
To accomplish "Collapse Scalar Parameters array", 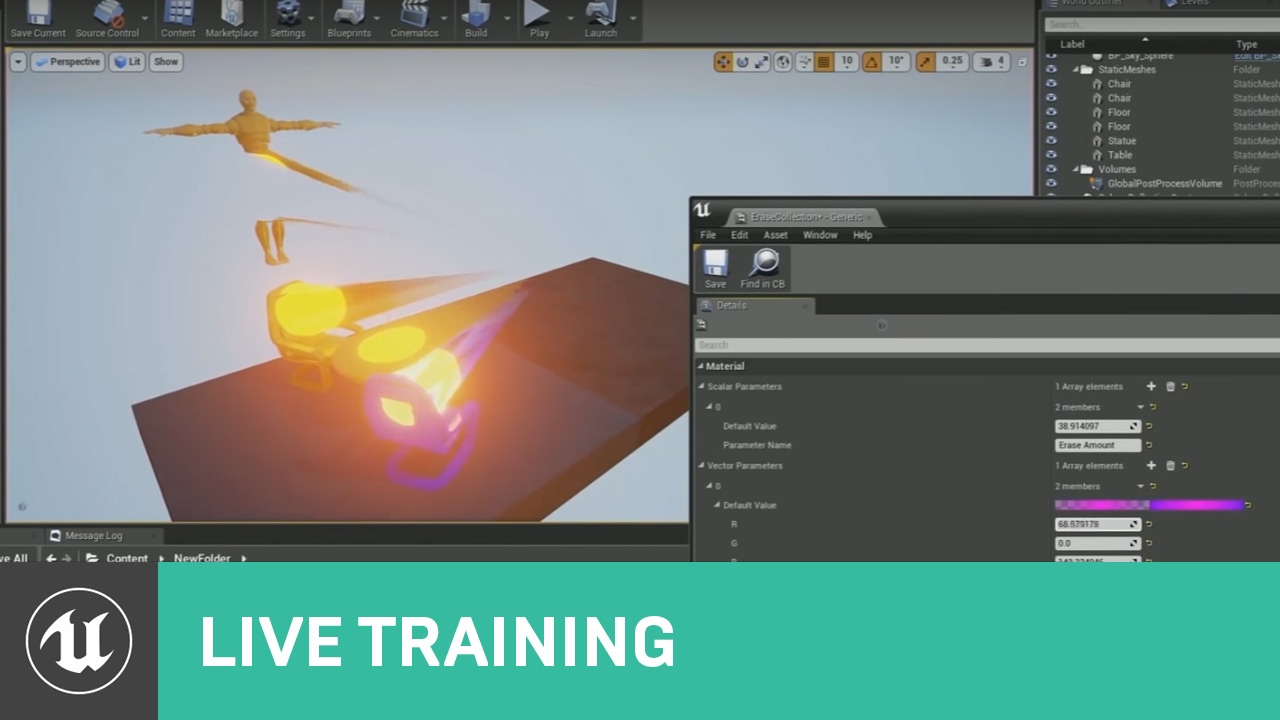I will point(701,386).
